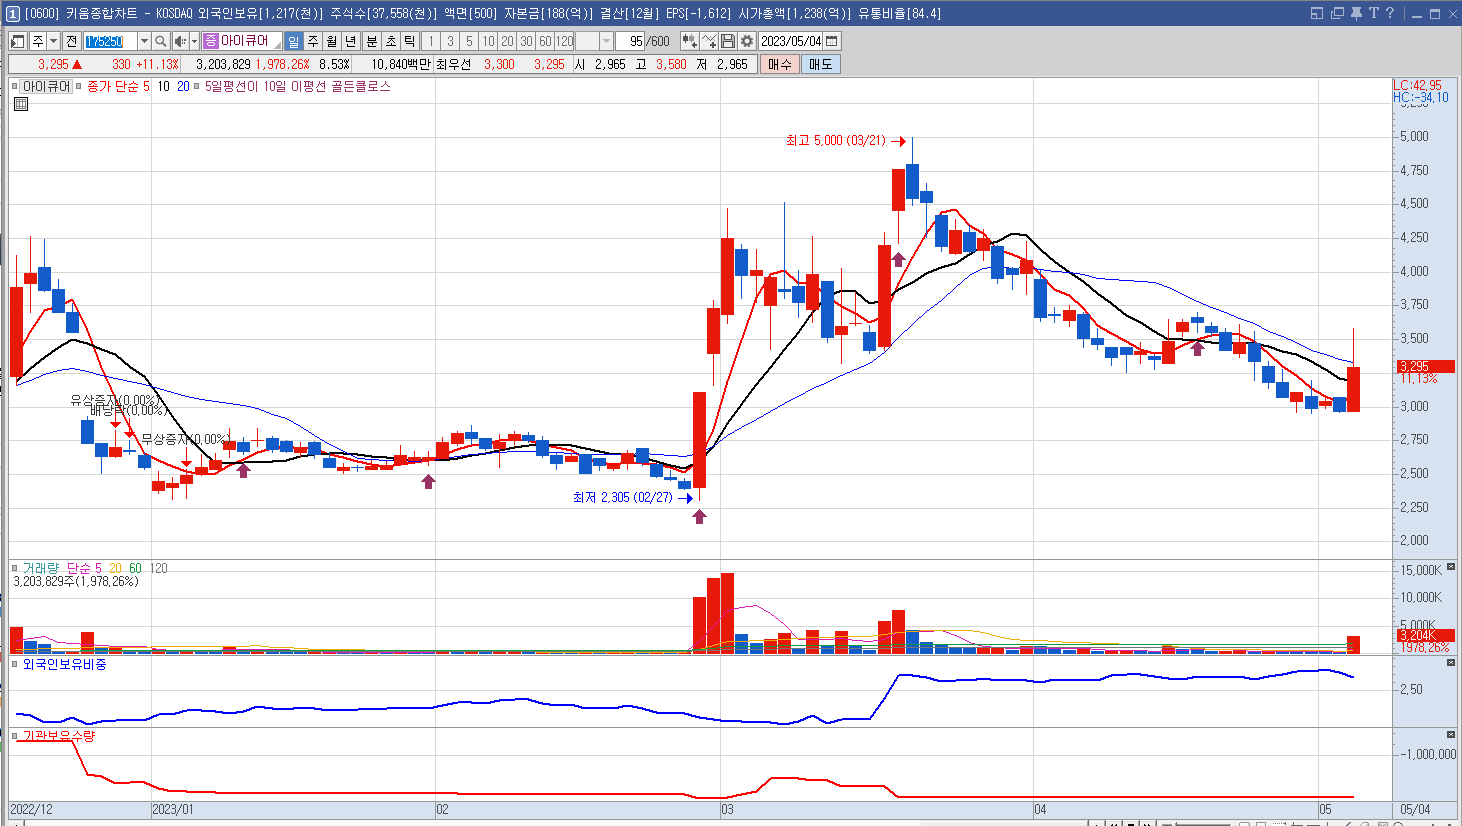The height and width of the screenshot is (826, 1462).
Task: Click the 3,295 current price tag on axis
Action: [x=1425, y=366]
